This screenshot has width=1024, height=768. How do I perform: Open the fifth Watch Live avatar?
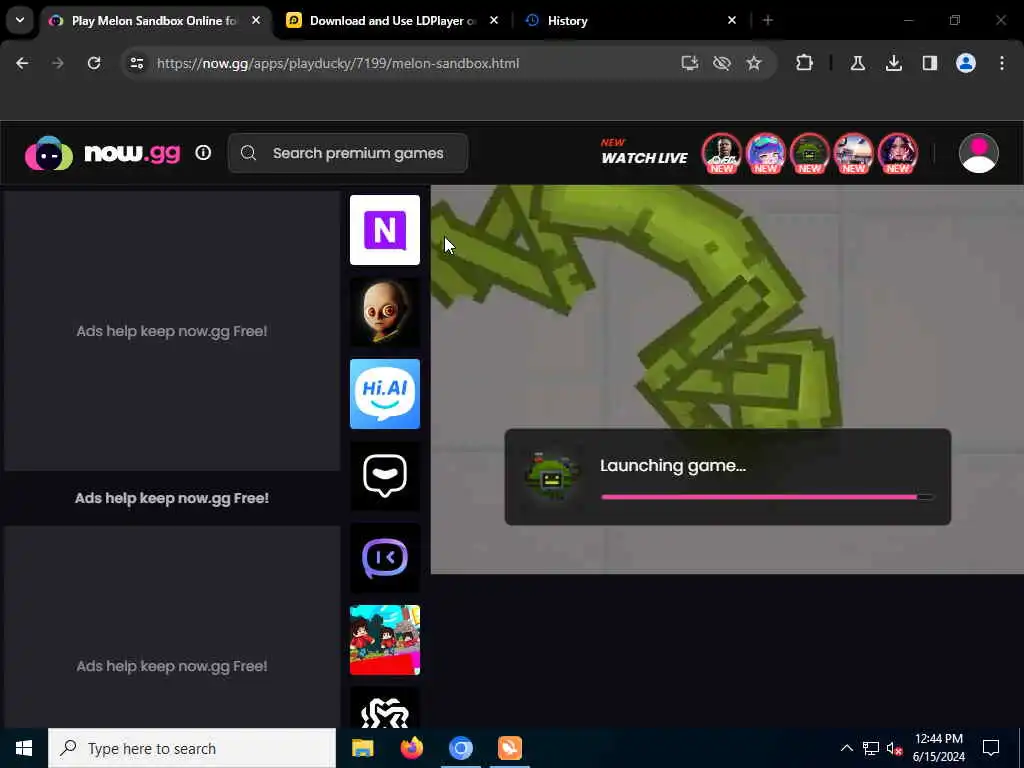pyautogui.click(x=898, y=153)
